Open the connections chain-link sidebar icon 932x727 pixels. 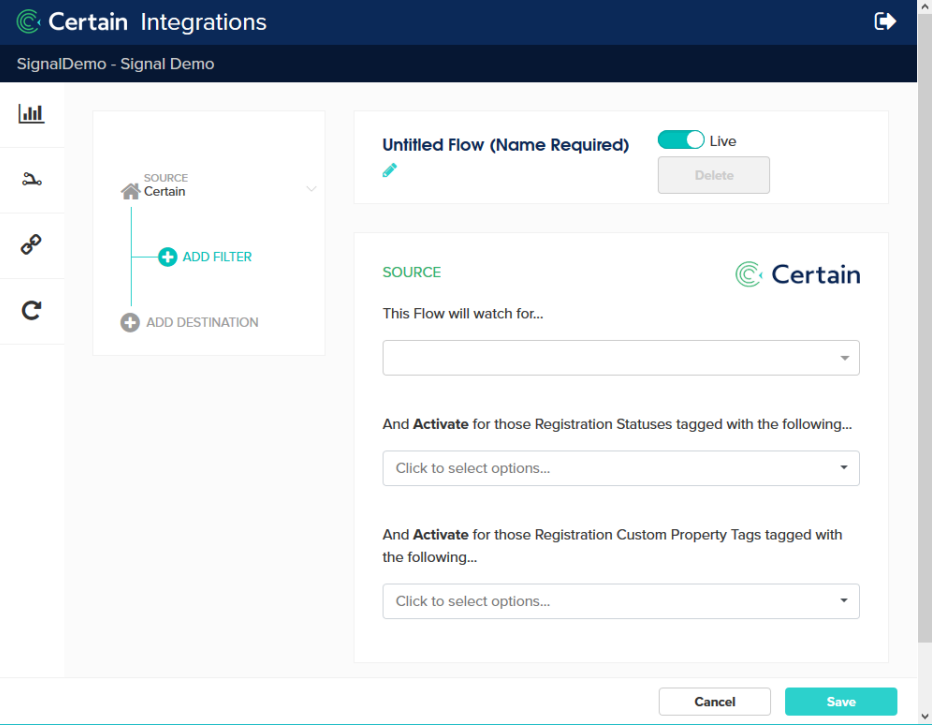[31, 244]
